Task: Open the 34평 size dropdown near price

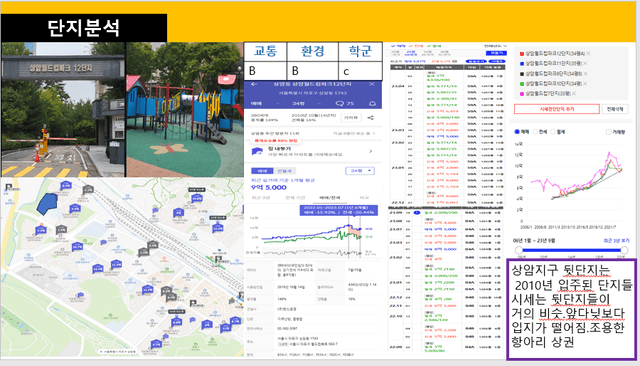Action: click(360, 171)
